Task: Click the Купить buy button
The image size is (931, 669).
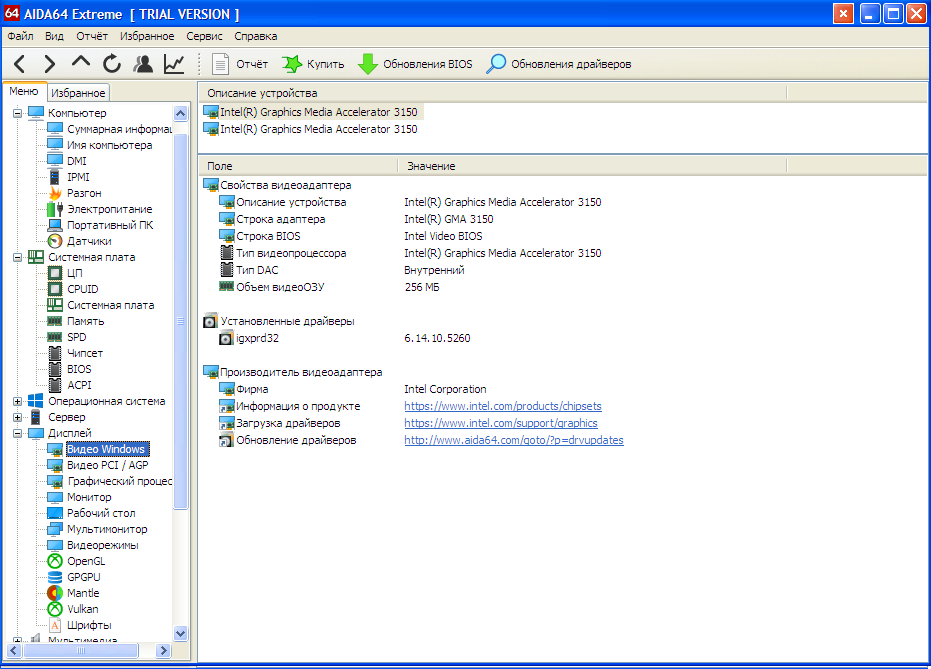Action: tap(314, 64)
